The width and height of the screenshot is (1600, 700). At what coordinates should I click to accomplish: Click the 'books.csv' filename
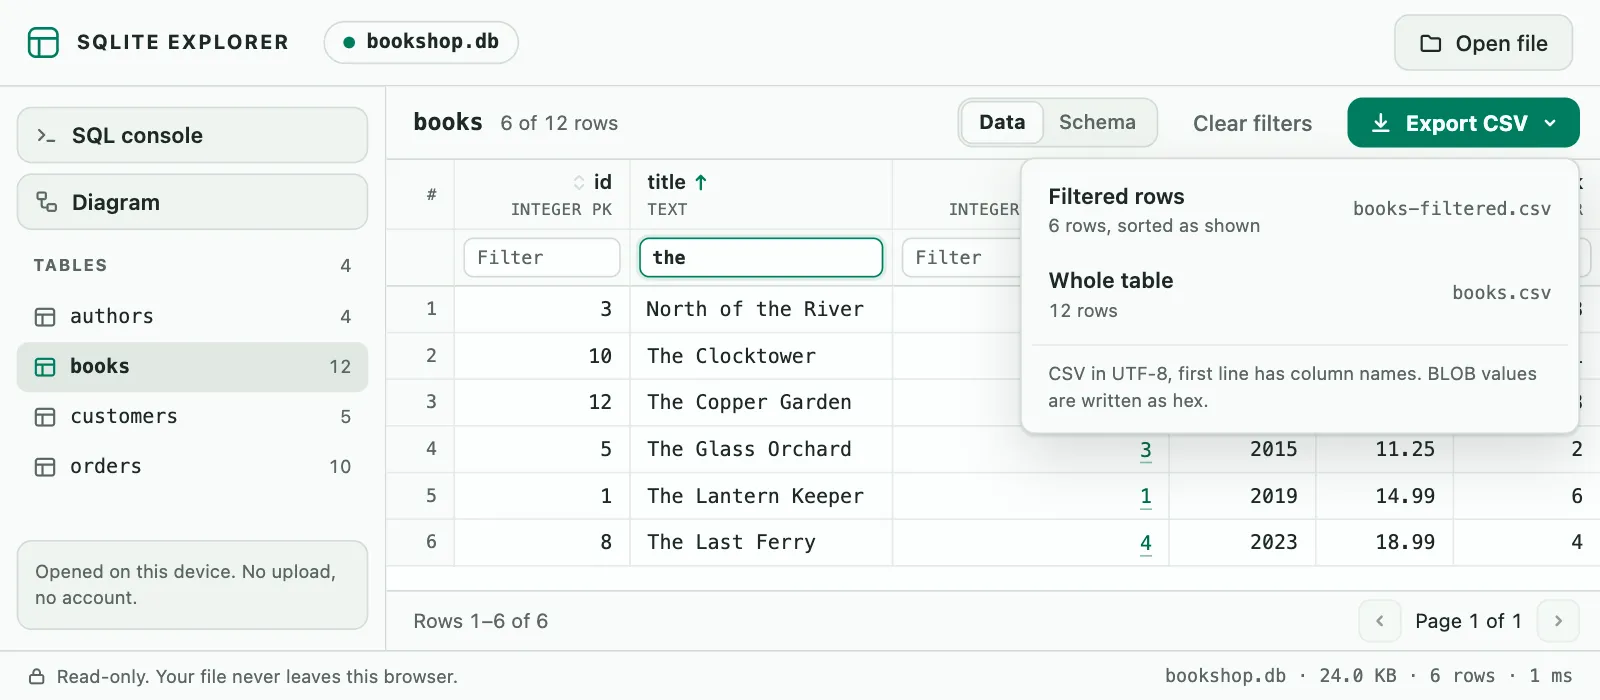coord(1502,293)
